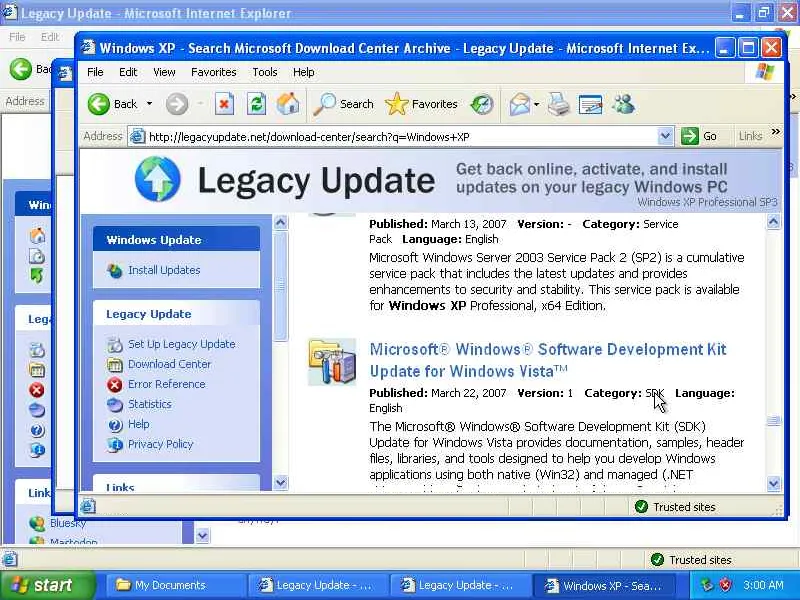Open the View menu
800x600 pixels.
pos(164,72)
